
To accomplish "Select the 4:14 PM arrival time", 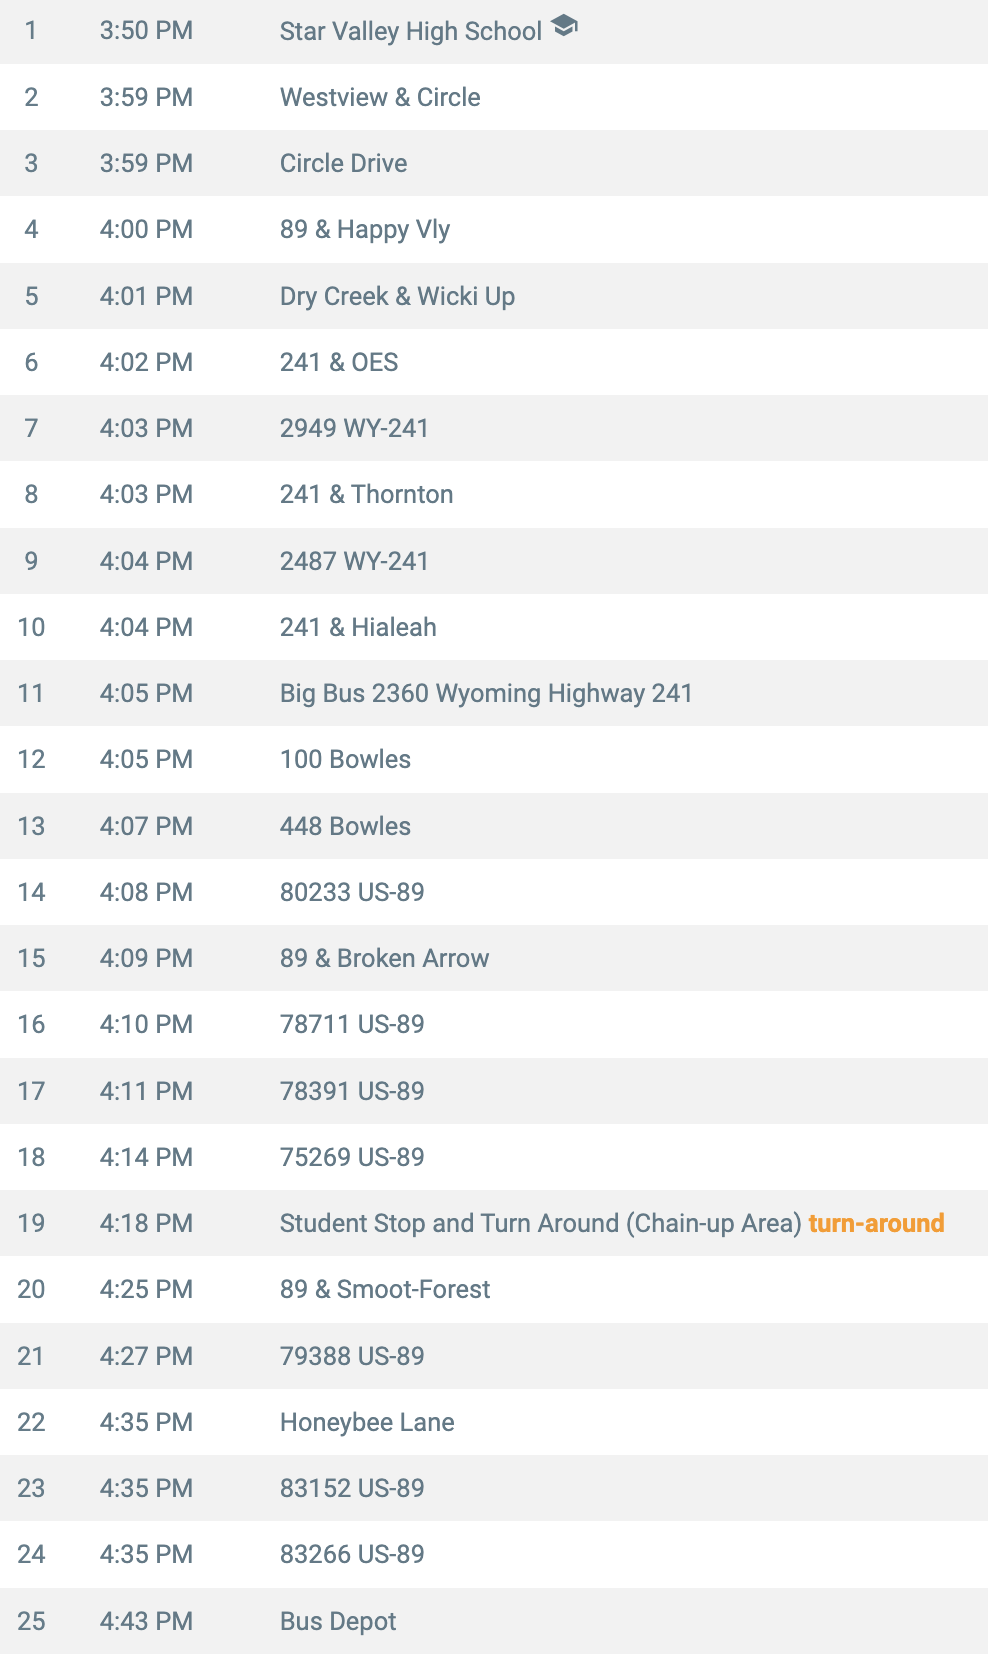I will [x=146, y=1157].
